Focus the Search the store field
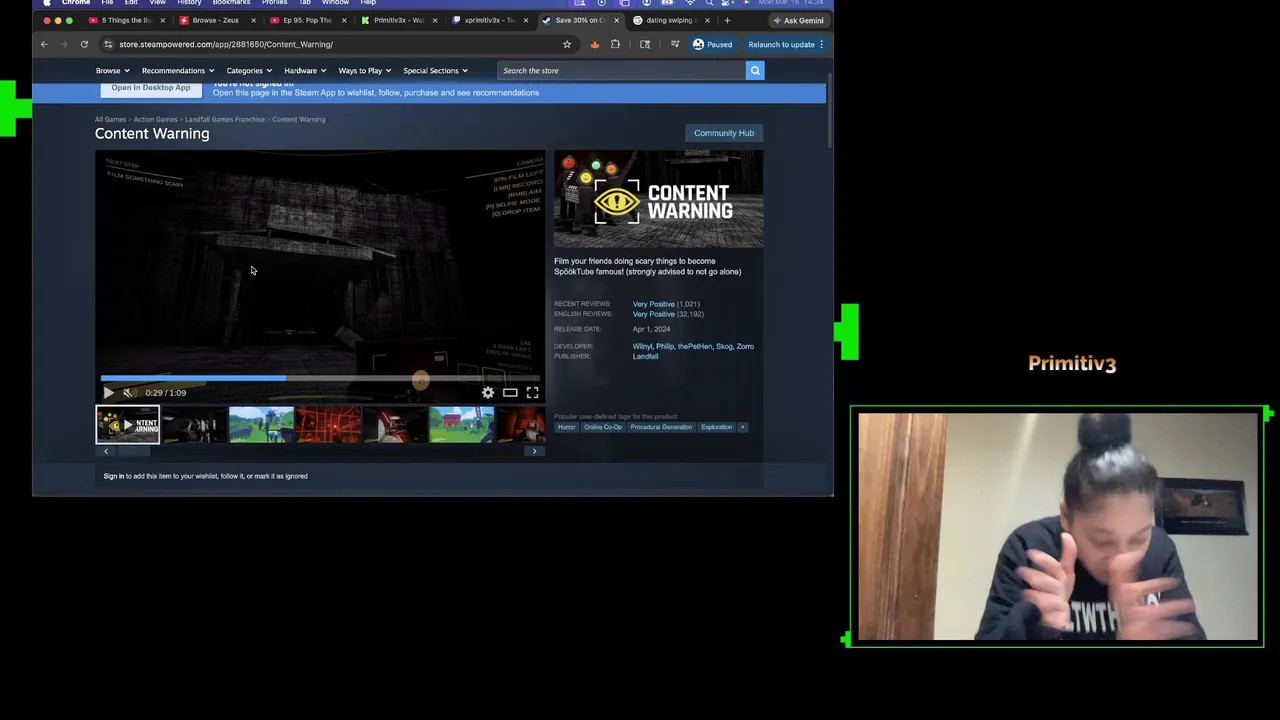This screenshot has height=720, width=1280. pos(621,70)
